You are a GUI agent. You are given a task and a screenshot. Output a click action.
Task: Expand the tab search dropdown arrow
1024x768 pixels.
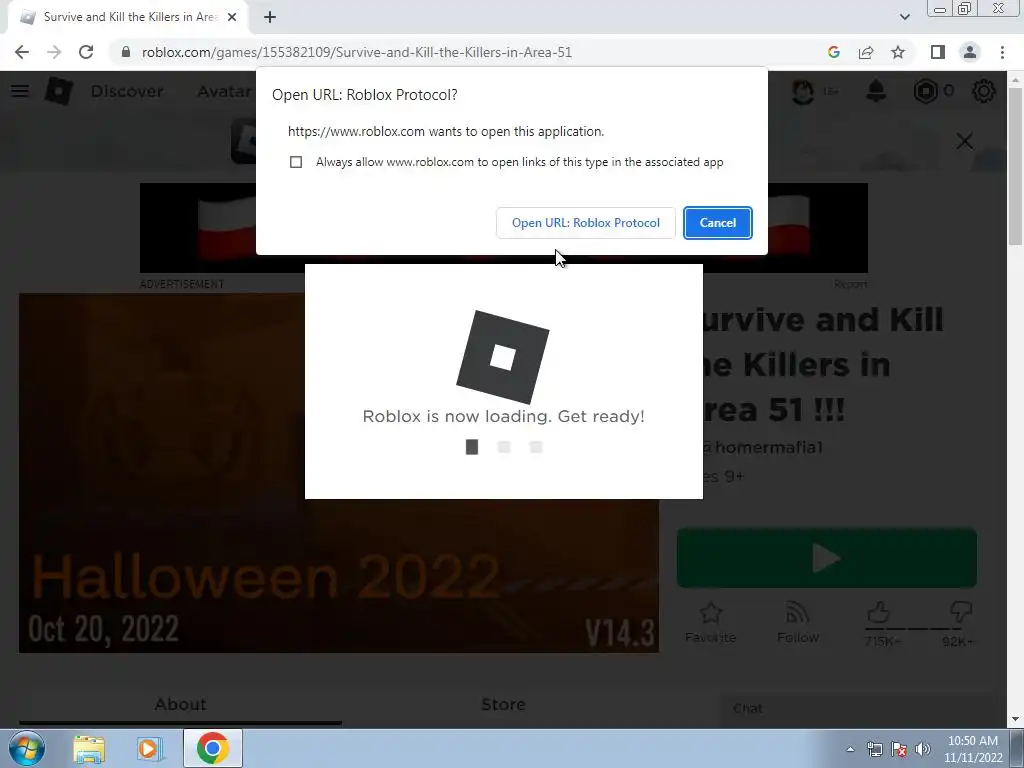click(904, 18)
